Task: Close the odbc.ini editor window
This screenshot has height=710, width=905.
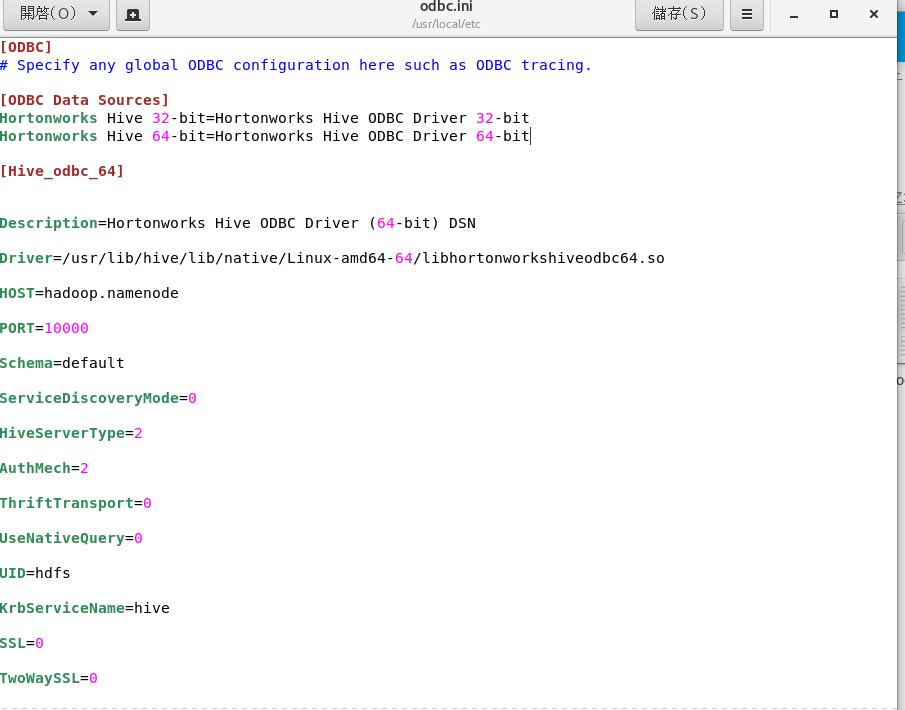Action: 874,14
